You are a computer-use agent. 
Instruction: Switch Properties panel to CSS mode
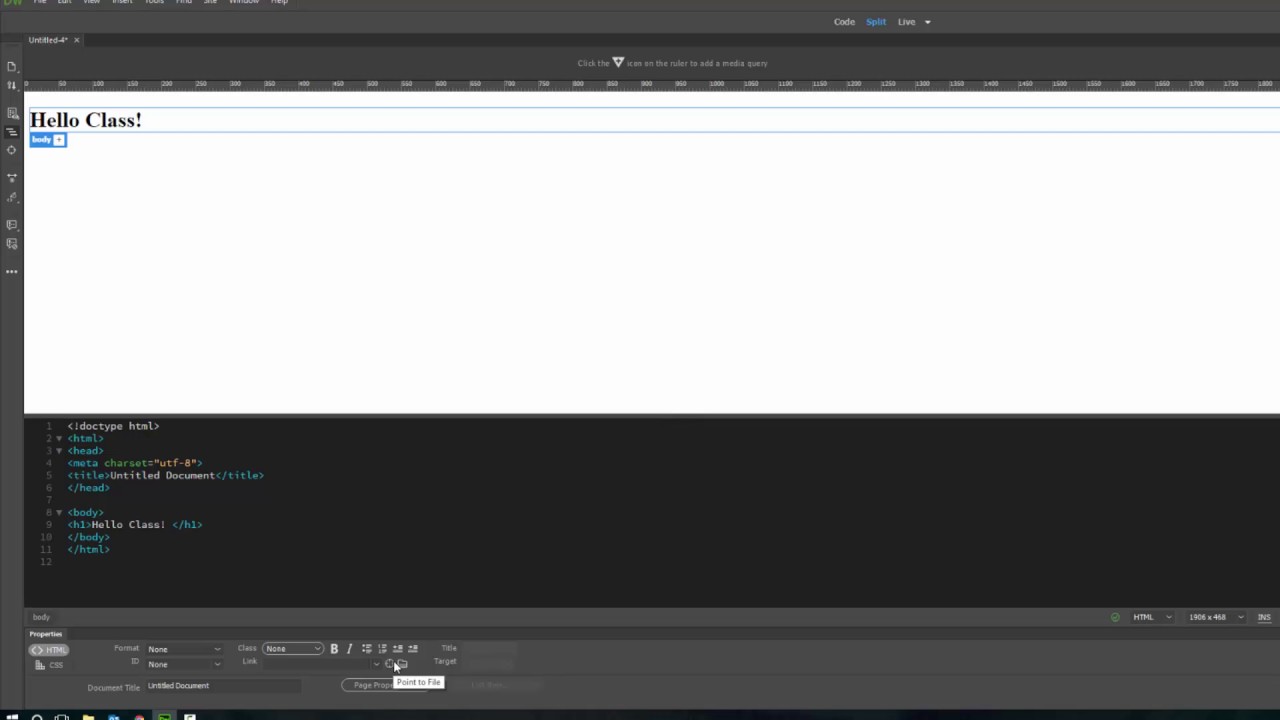click(49, 665)
